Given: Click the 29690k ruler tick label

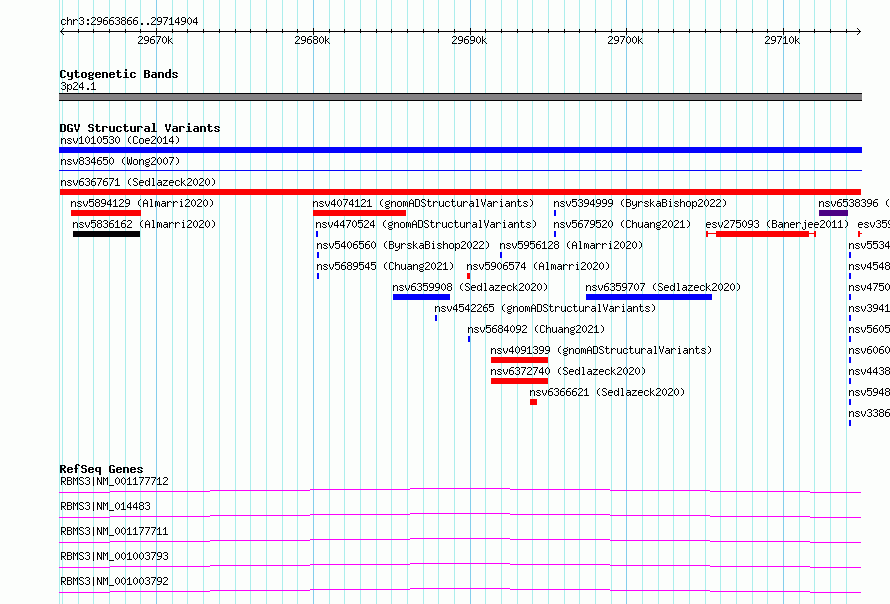Looking at the screenshot, I should (x=469, y=40).
